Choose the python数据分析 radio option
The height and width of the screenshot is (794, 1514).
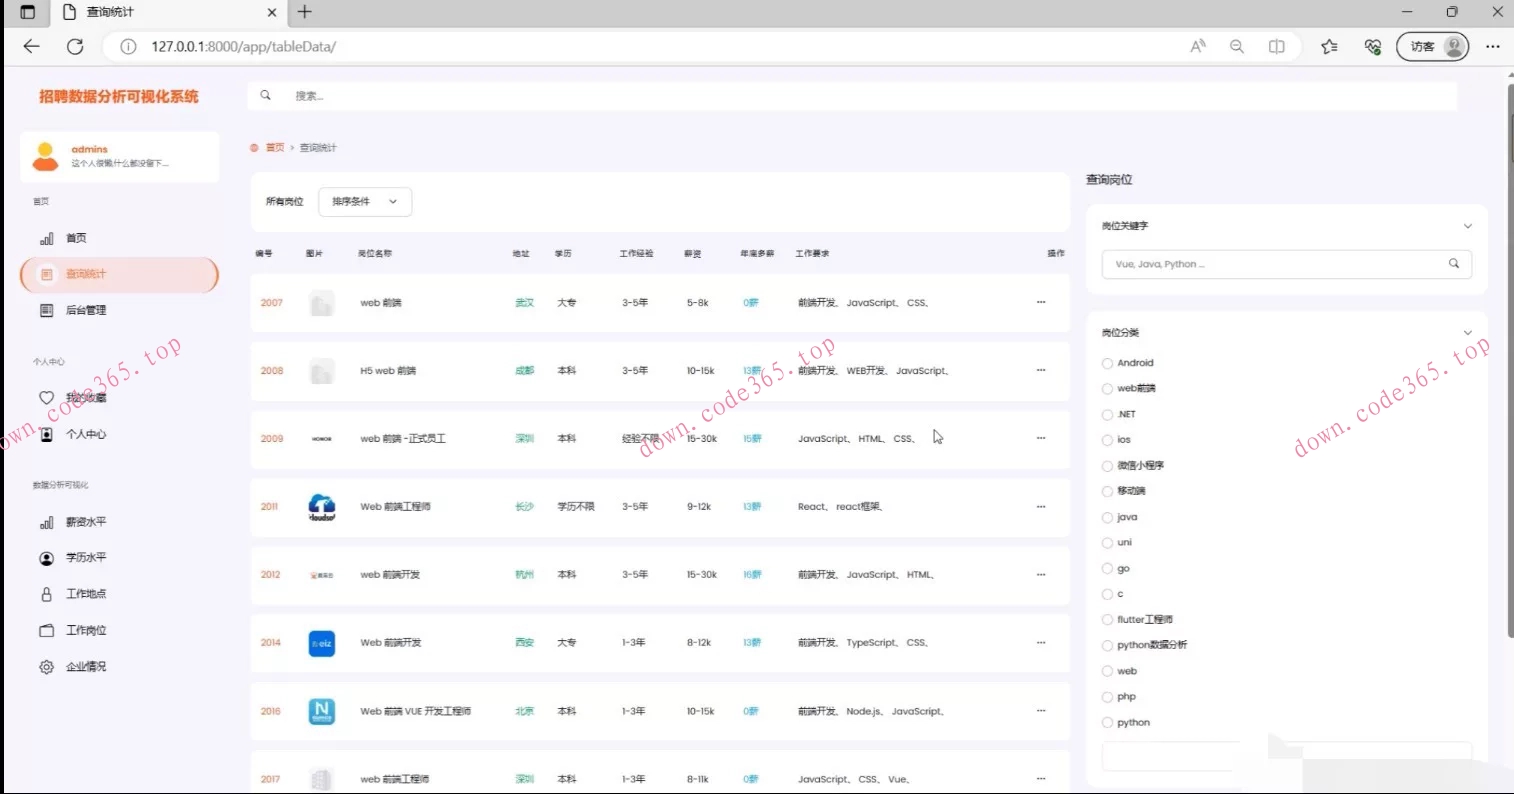1107,646
